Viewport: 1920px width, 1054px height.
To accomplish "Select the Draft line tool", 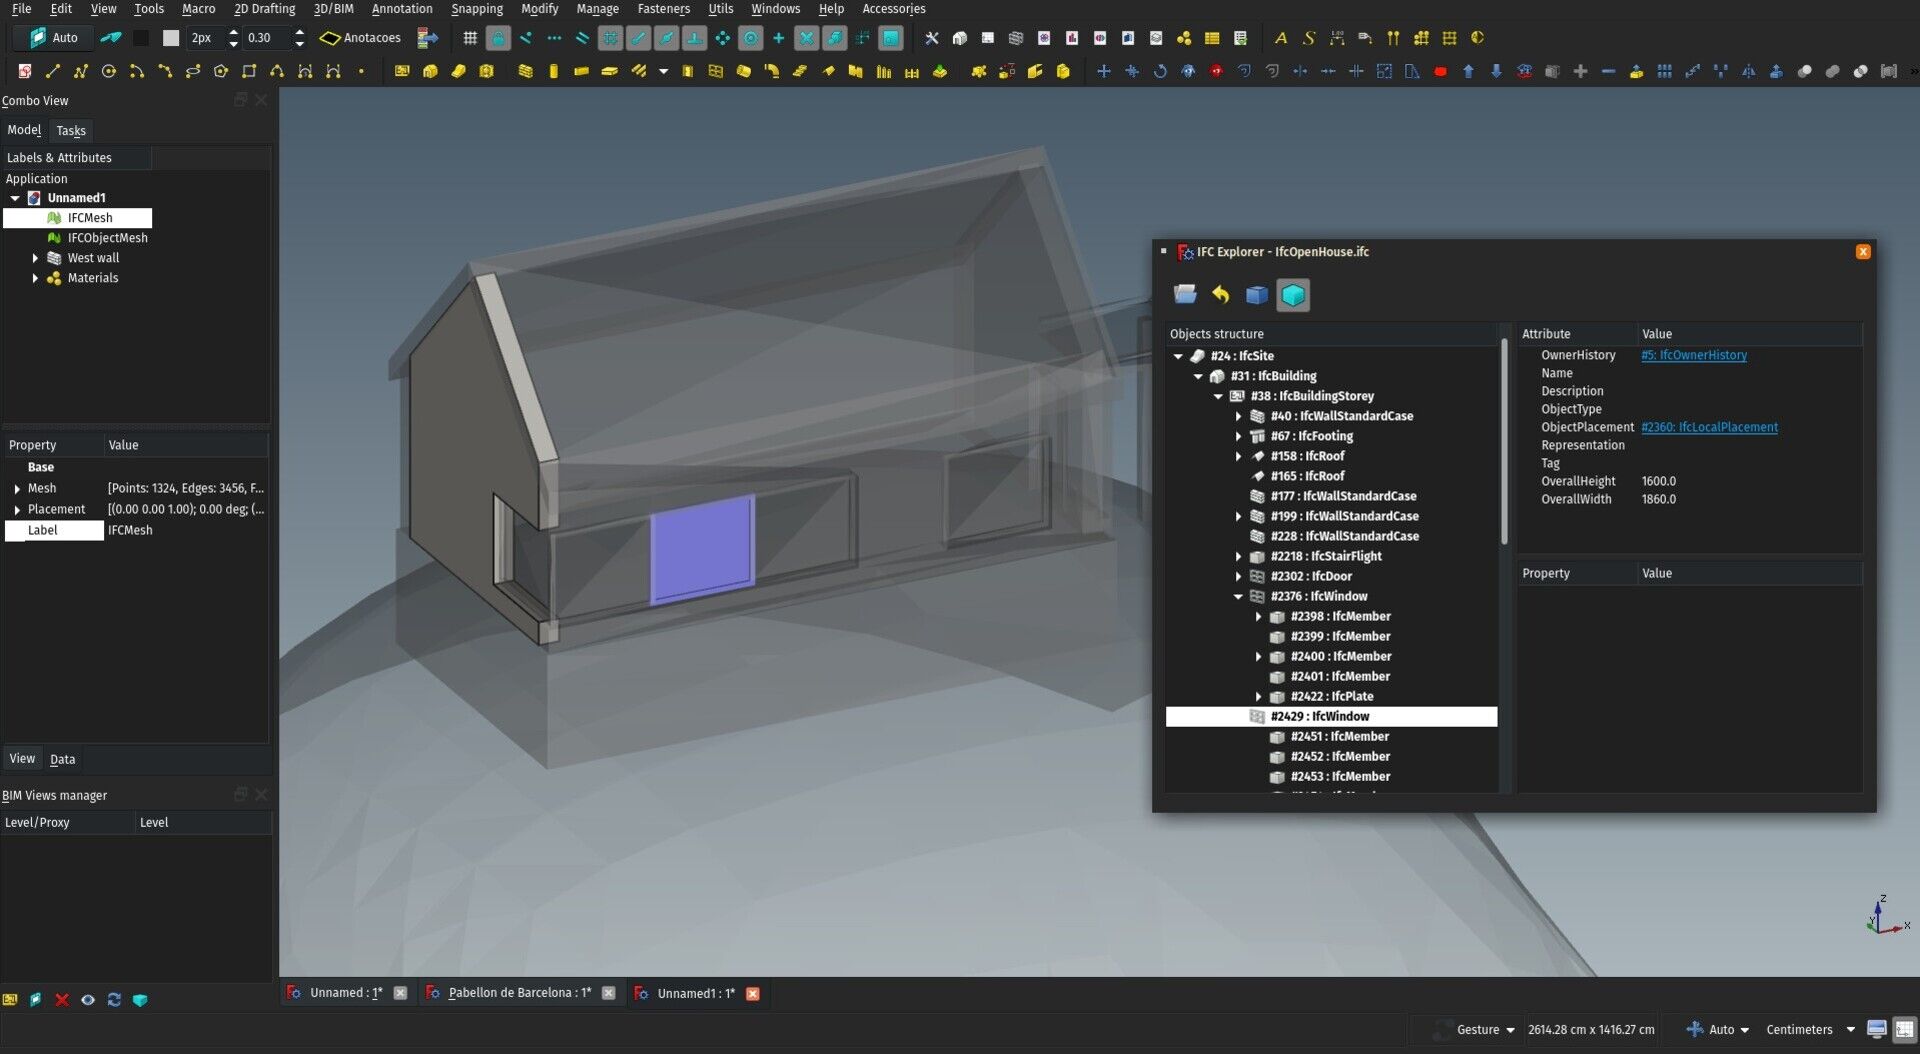I will click(x=53, y=71).
